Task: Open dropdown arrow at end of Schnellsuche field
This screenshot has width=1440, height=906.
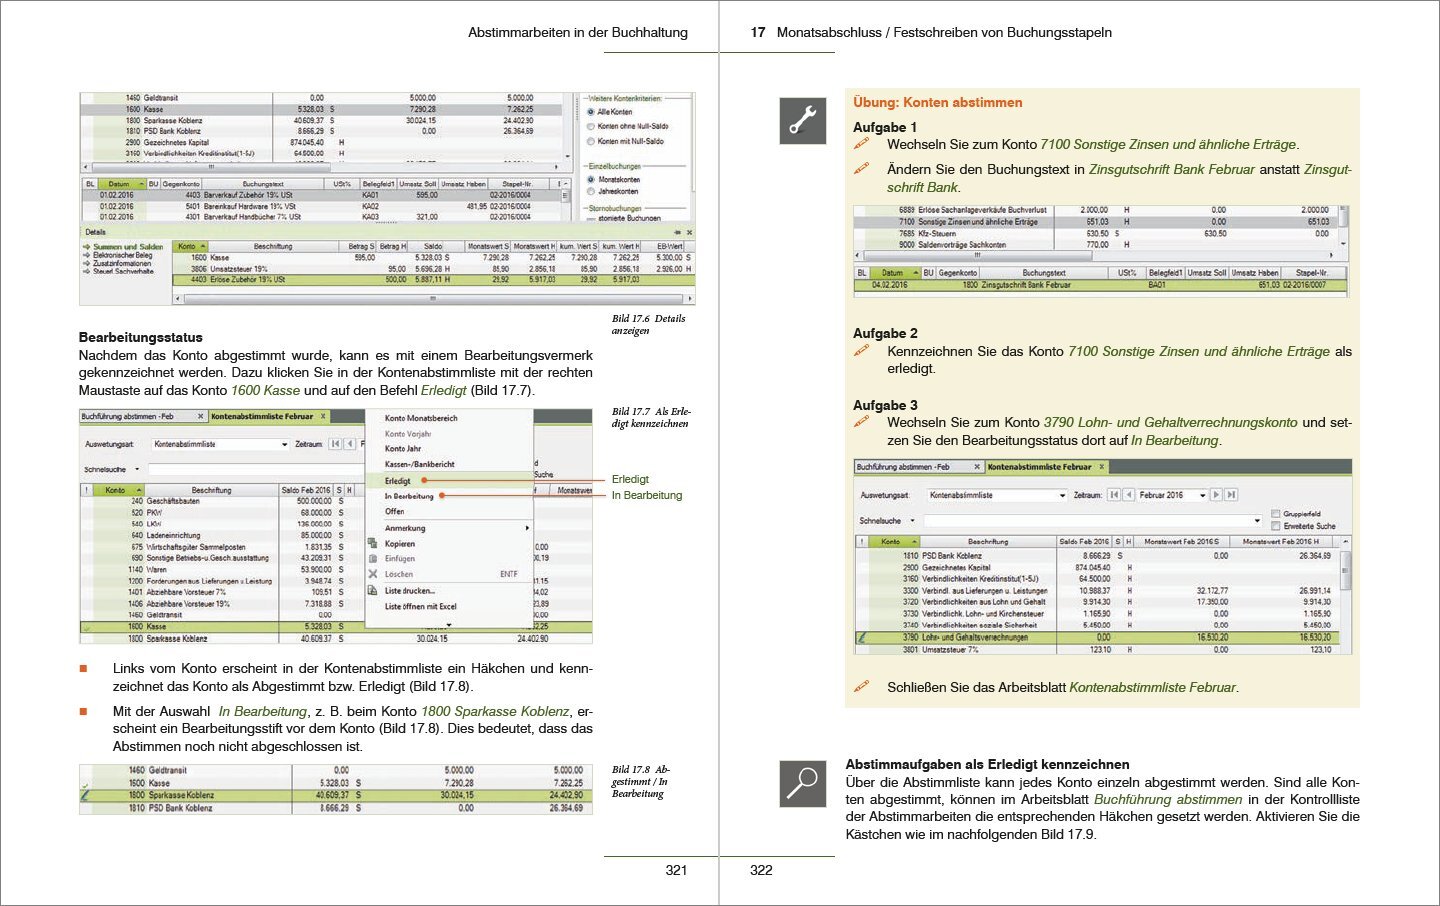Action: pos(1257,520)
